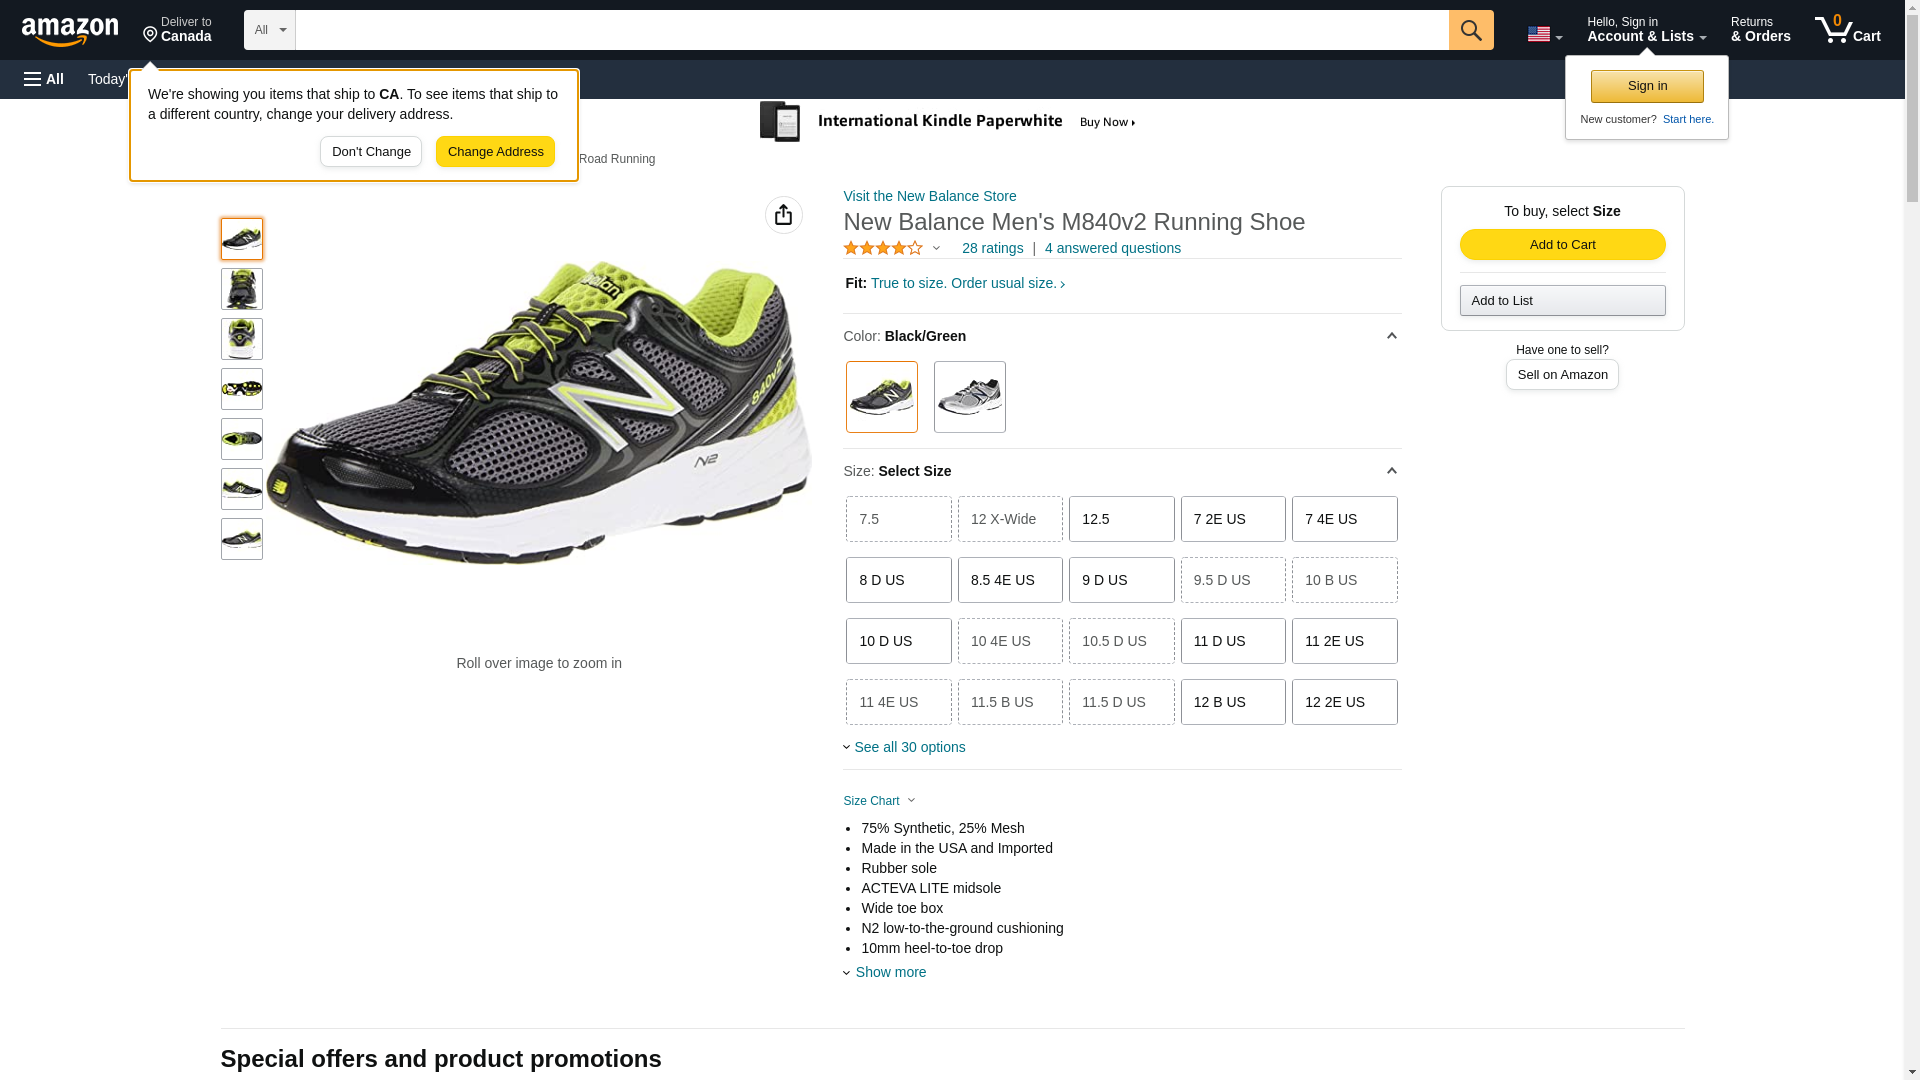Select size 8 D US
Screen dimensions: 1920x1080
coord(898,580)
